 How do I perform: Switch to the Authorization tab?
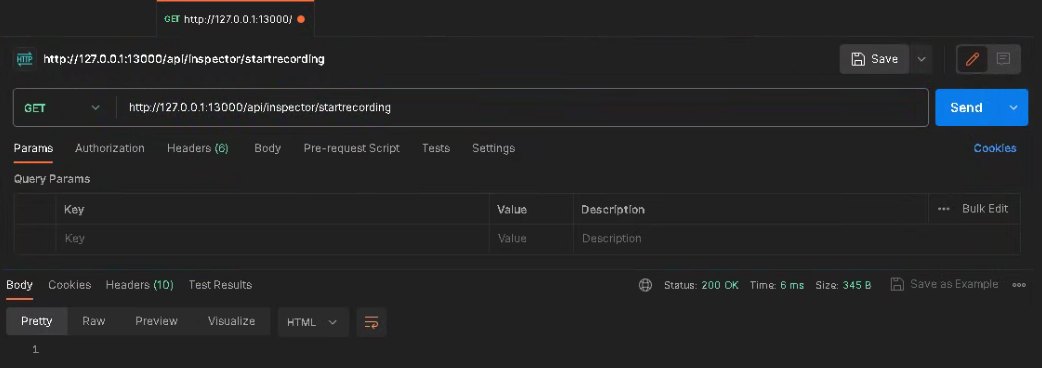pyautogui.click(x=110, y=148)
